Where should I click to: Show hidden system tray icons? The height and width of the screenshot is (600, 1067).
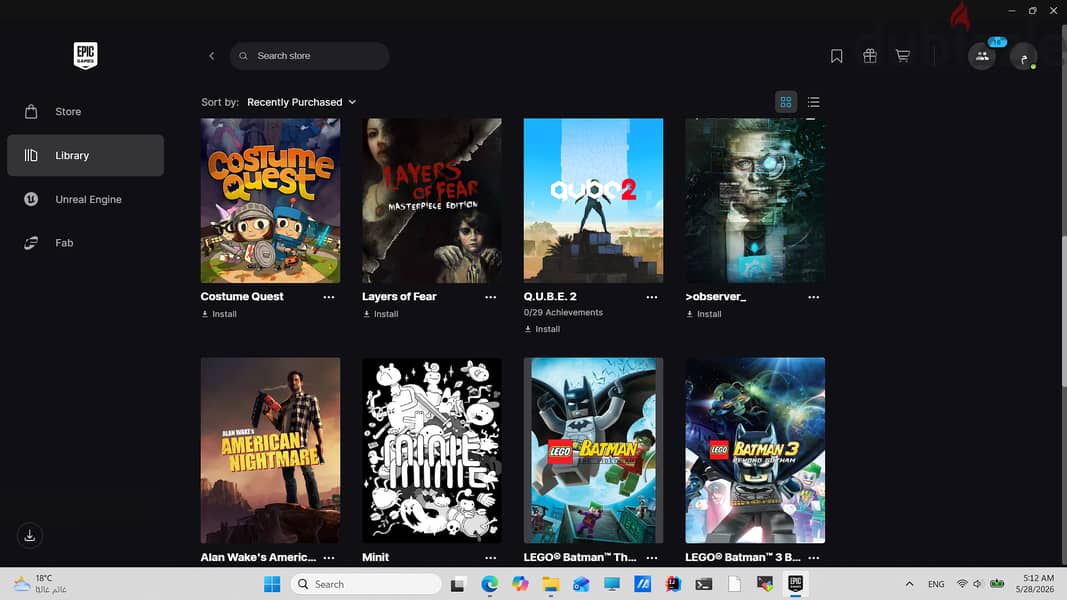pyautogui.click(x=909, y=584)
